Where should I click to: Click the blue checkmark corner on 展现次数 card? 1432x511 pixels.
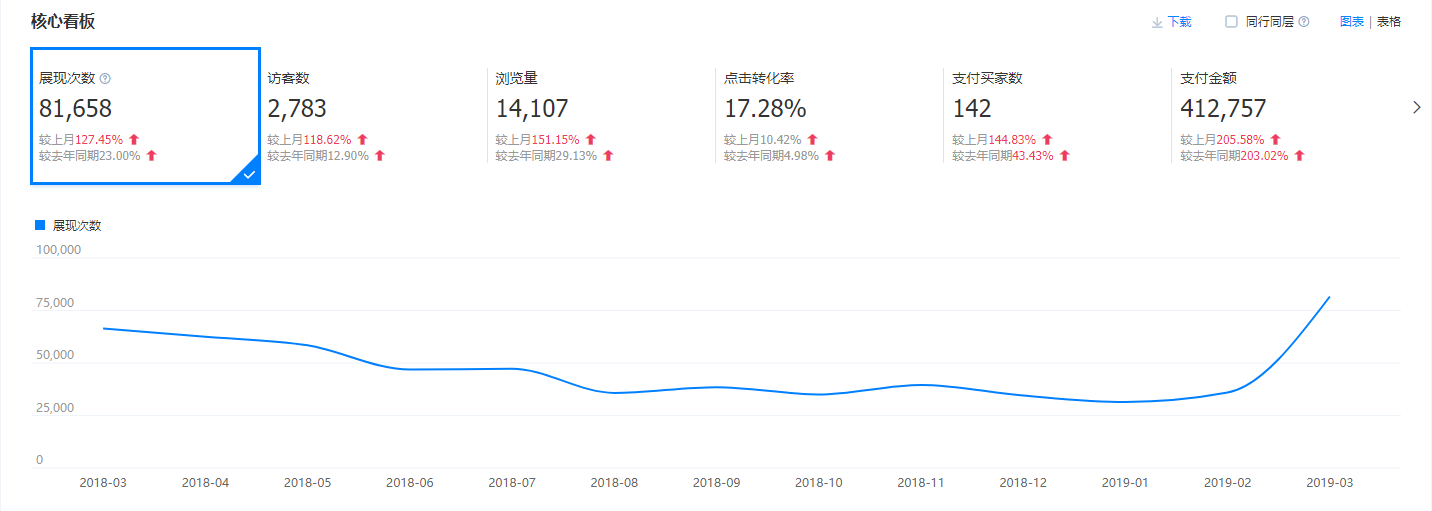click(x=248, y=174)
